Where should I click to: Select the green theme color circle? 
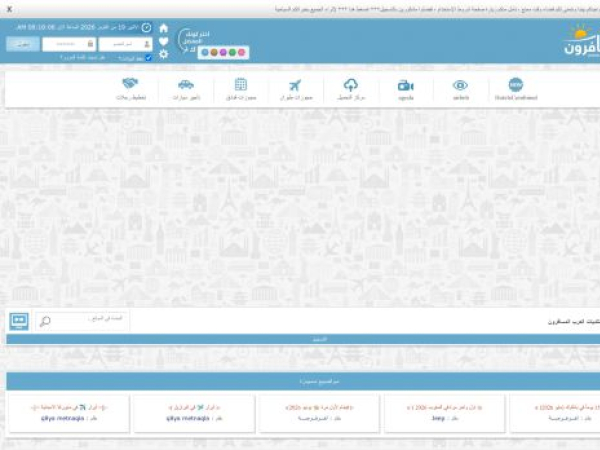232,52
